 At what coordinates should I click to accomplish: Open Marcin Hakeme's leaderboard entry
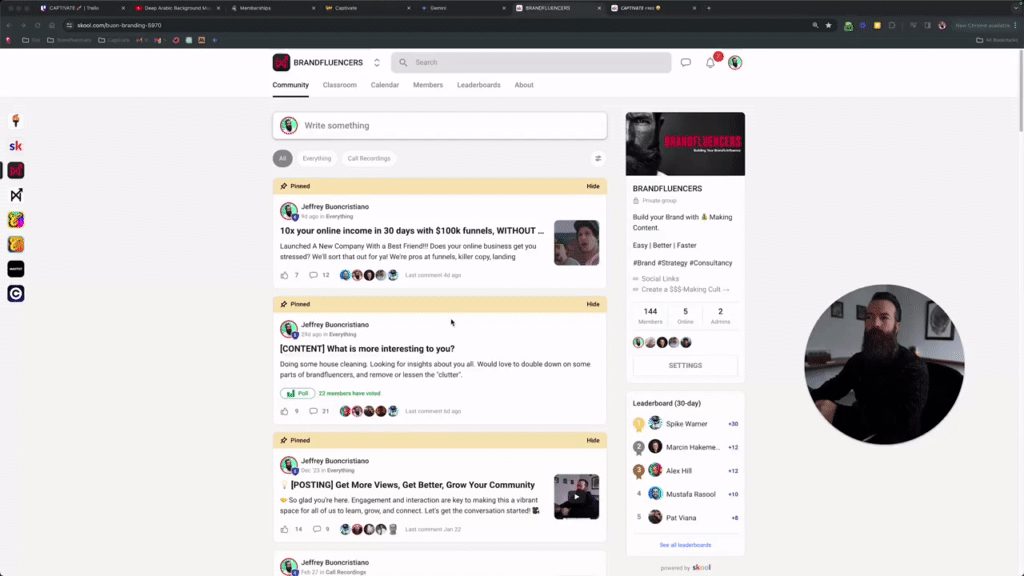pyautogui.click(x=693, y=447)
